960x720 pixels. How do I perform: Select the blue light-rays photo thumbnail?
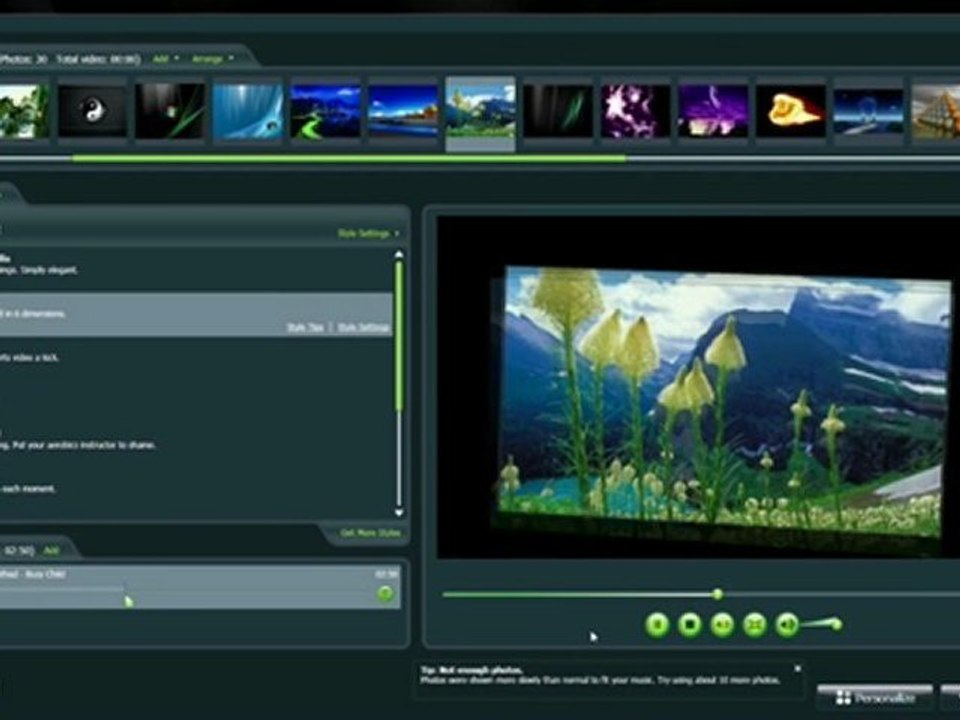248,111
